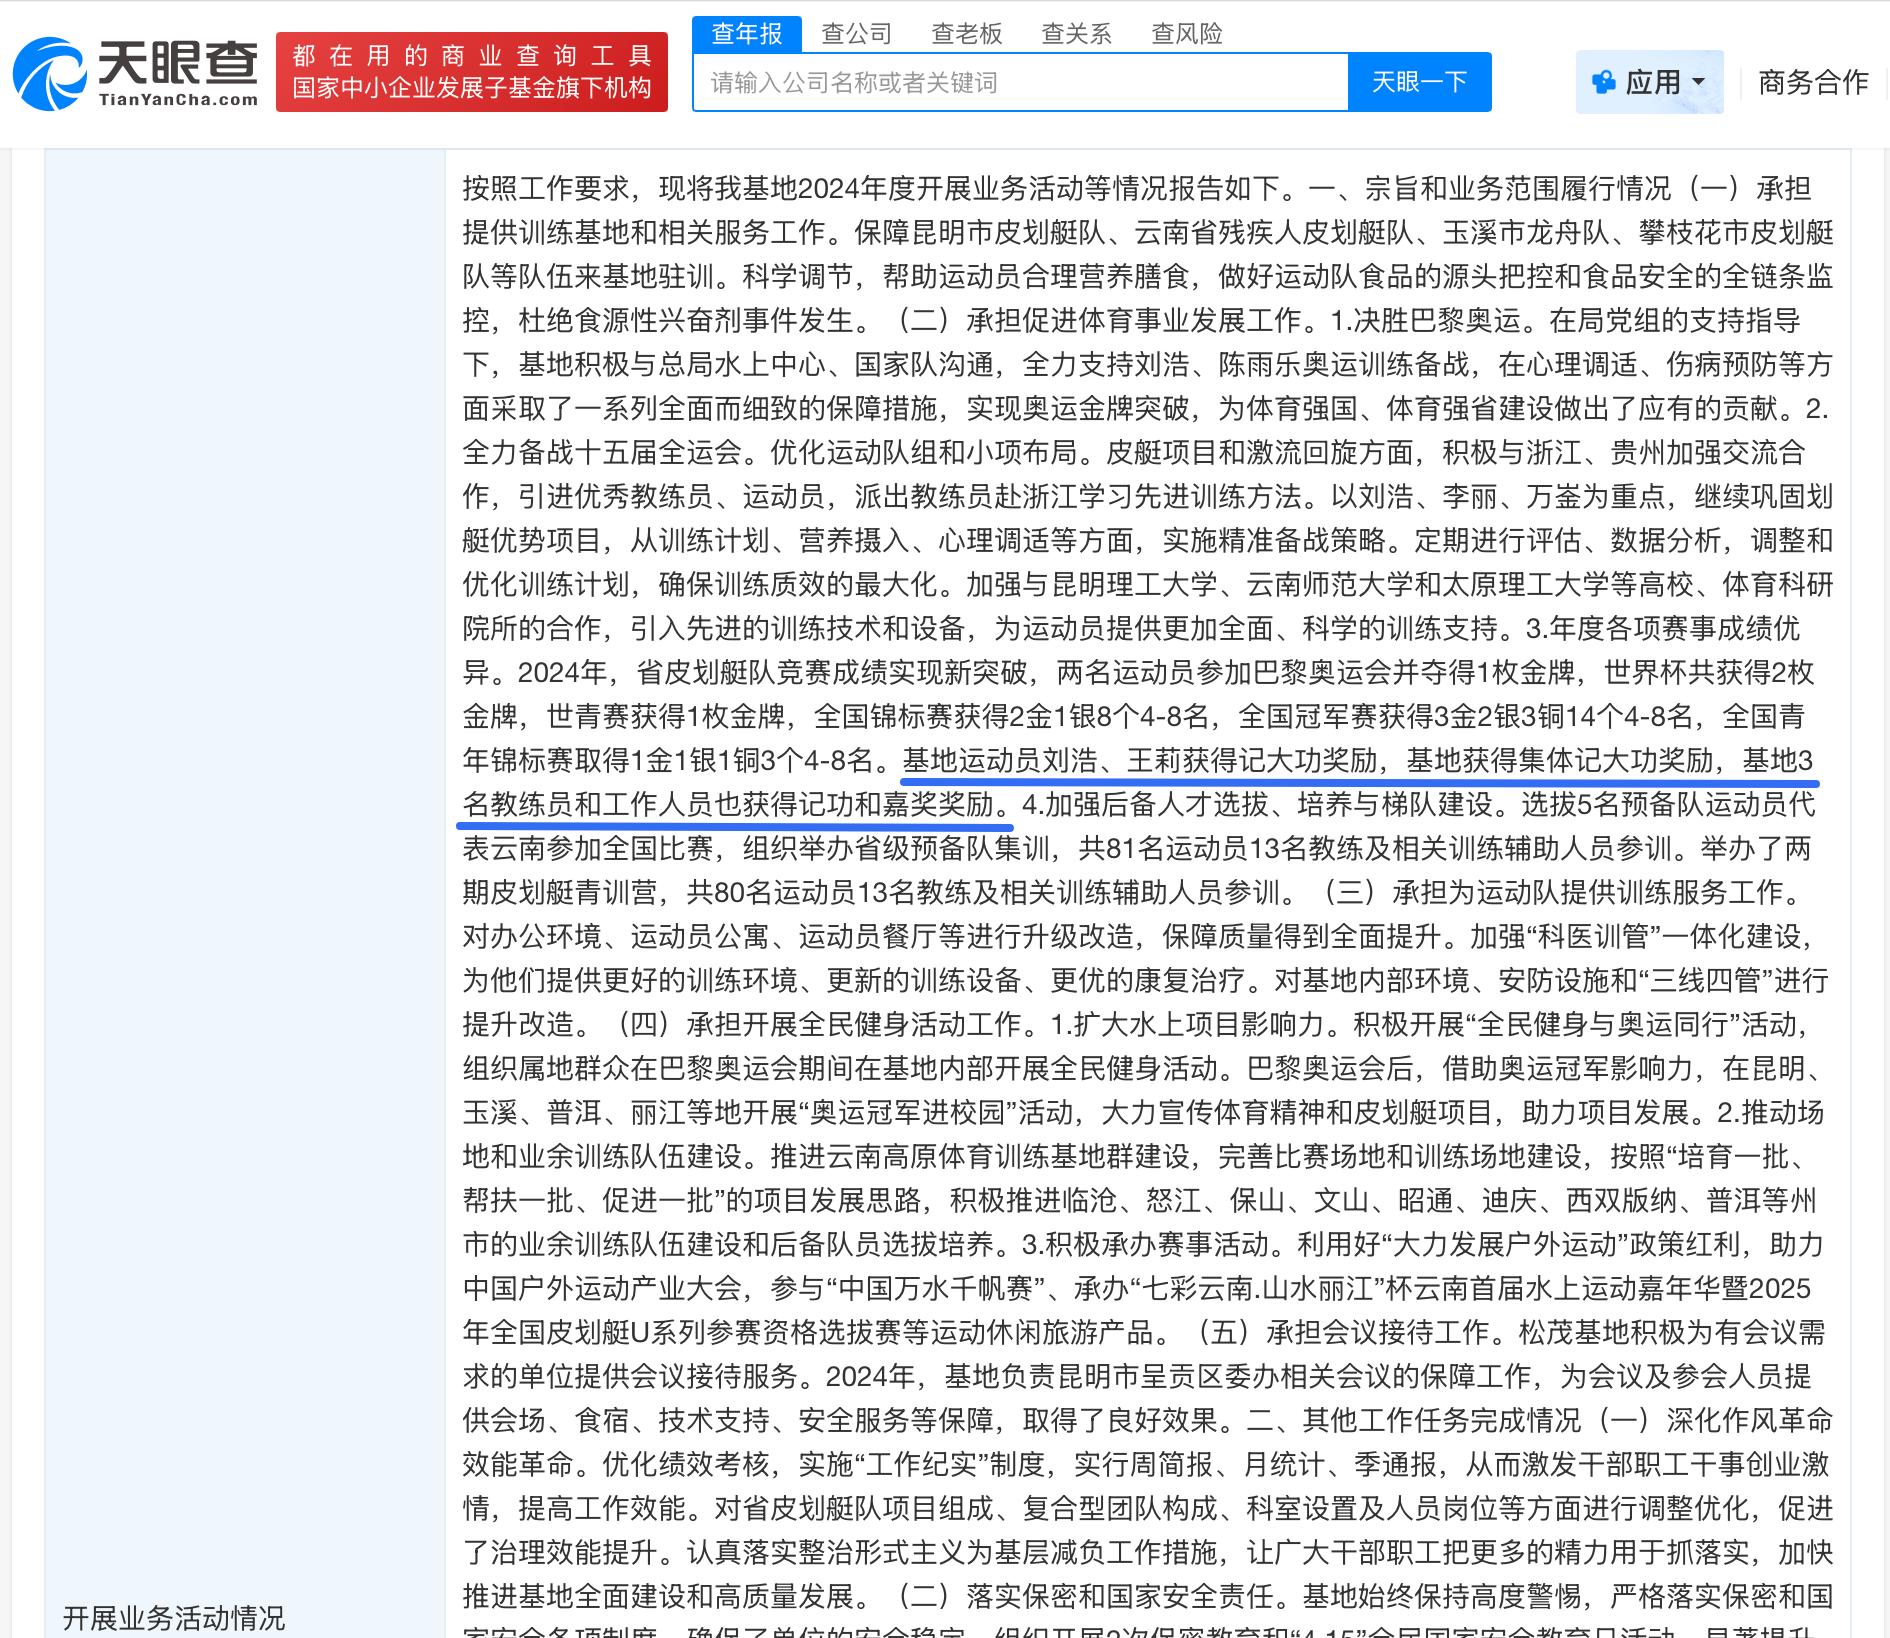Click the red 国家中小企业发展子基金旗下机构 banner
This screenshot has width=1890, height=1638.
[x=471, y=88]
